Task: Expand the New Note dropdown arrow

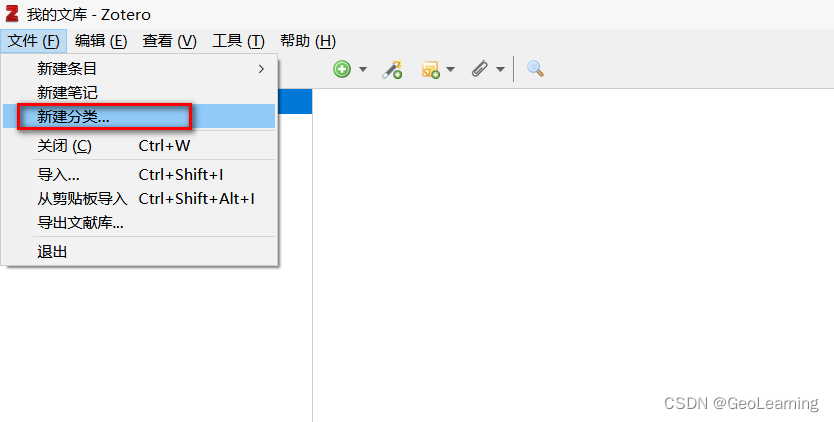Action: click(451, 69)
